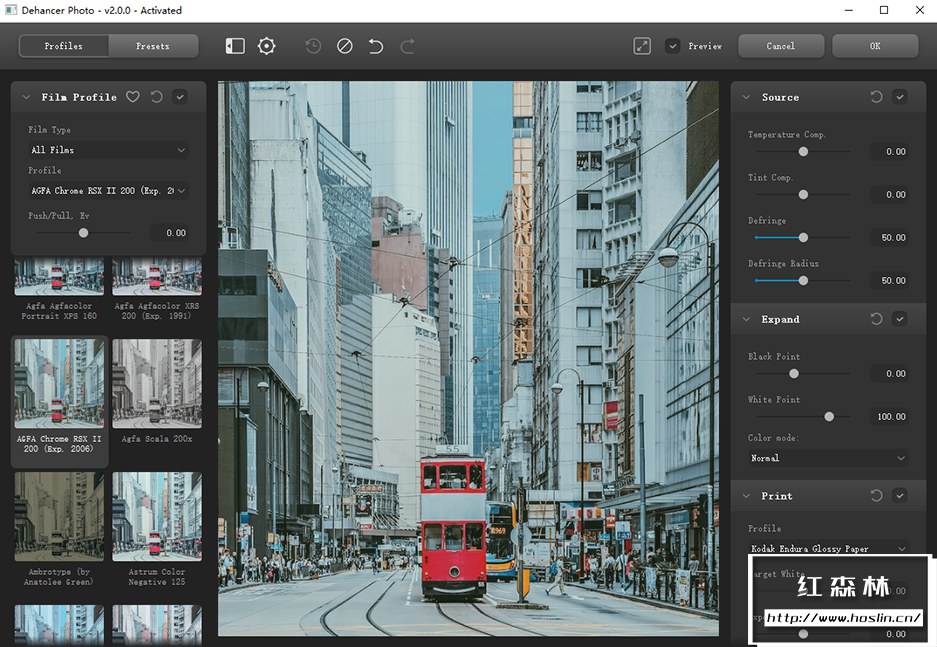Click the fullscreen expand icon
Image resolution: width=937 pixels, height=647 pixels.
[642, 46]
